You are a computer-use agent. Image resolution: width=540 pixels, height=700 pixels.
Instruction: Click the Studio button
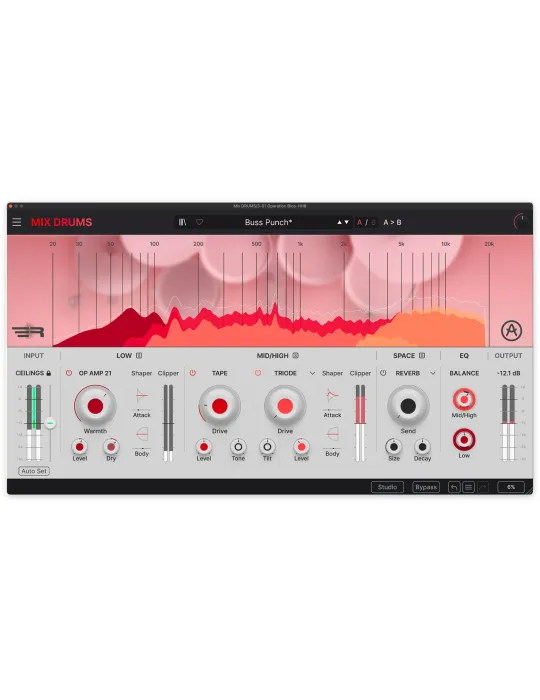pos(387,487)
